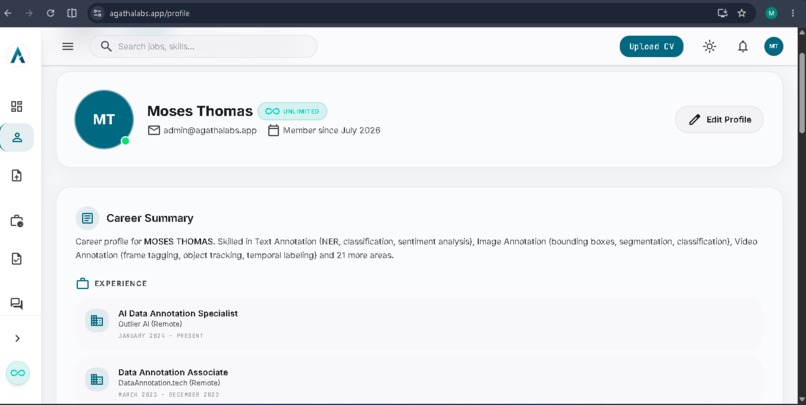Click the large MT profile picture
Image resolution: width=806 pixels, height=405 pixels.
[104, 119]
